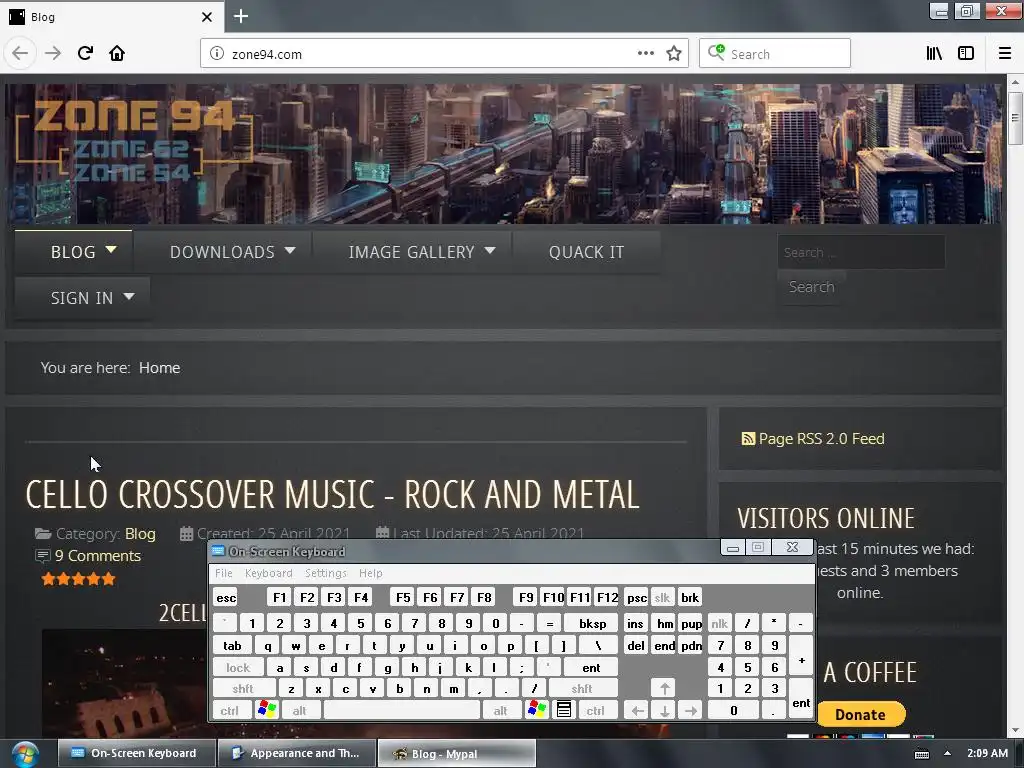Viewport: 1024px width, 768px height.
Task: Open the Windows Start orb
Action: (25, 754)
